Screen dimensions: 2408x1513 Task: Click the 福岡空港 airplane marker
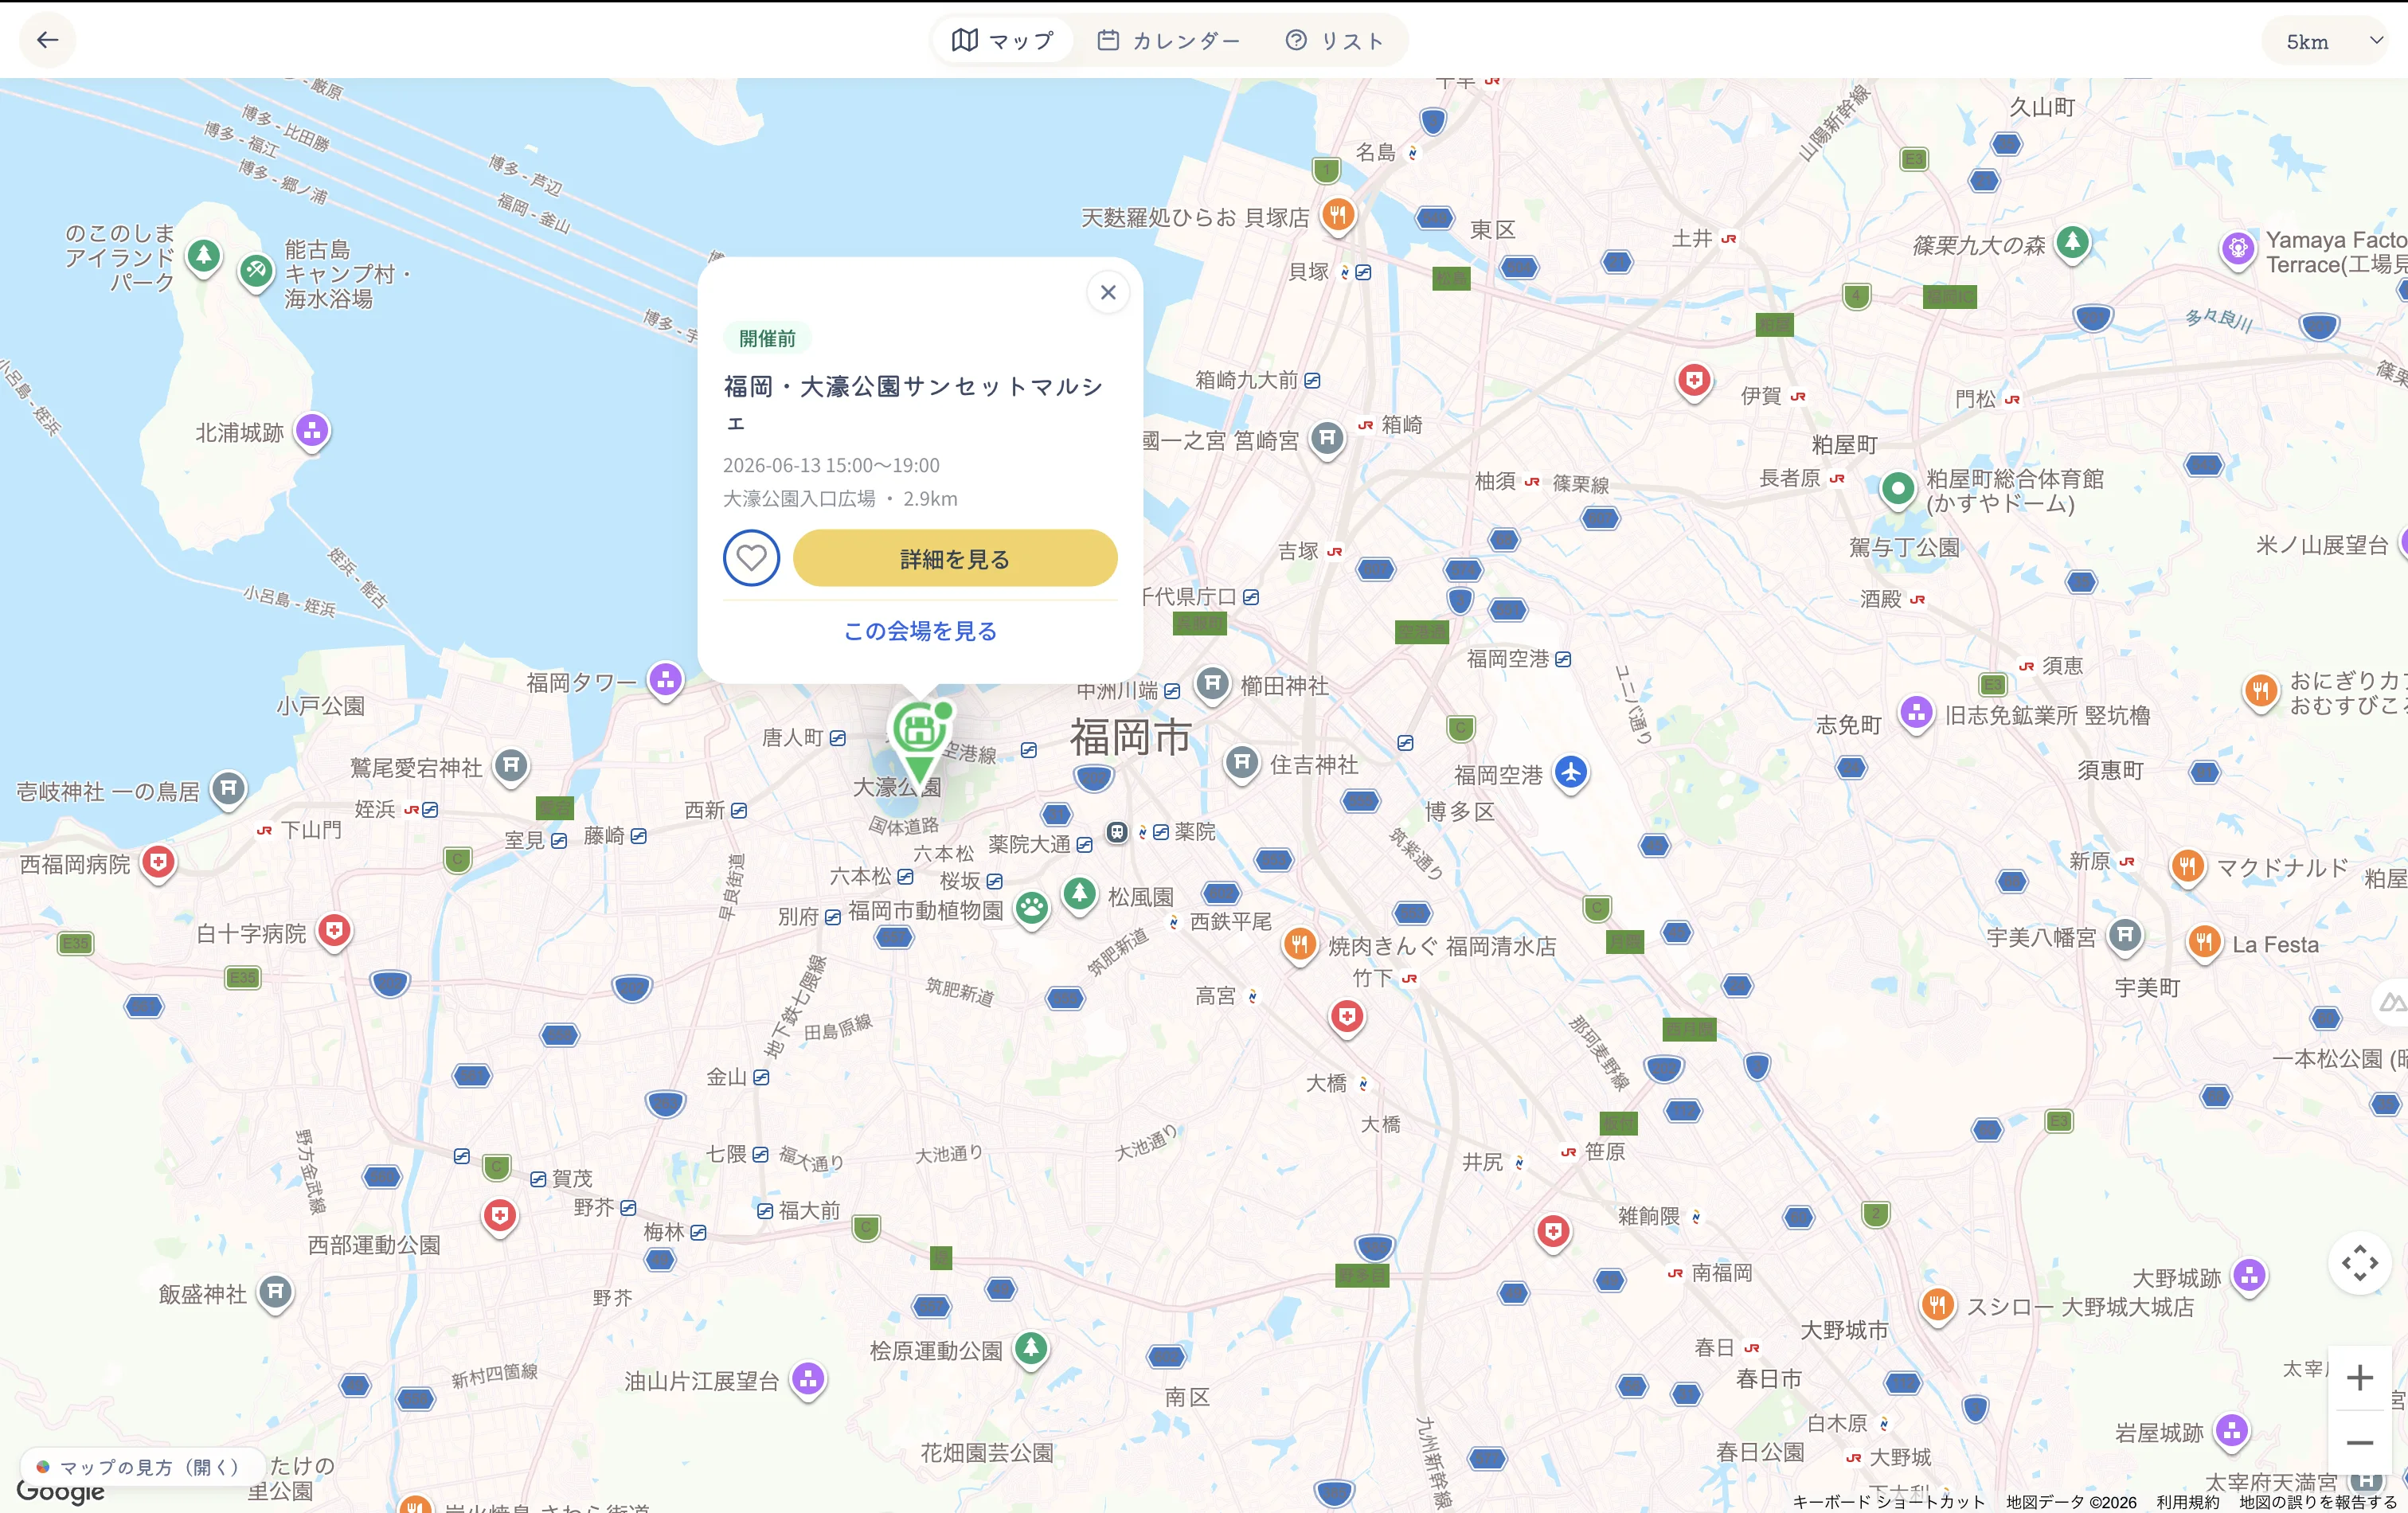pos(1571,773)
